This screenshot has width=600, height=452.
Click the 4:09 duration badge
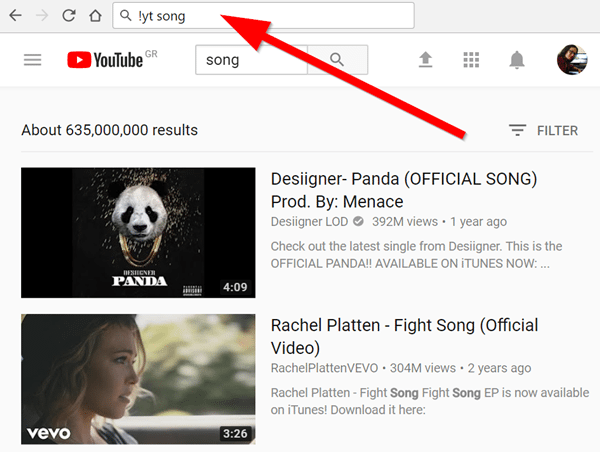click(235, 287)
